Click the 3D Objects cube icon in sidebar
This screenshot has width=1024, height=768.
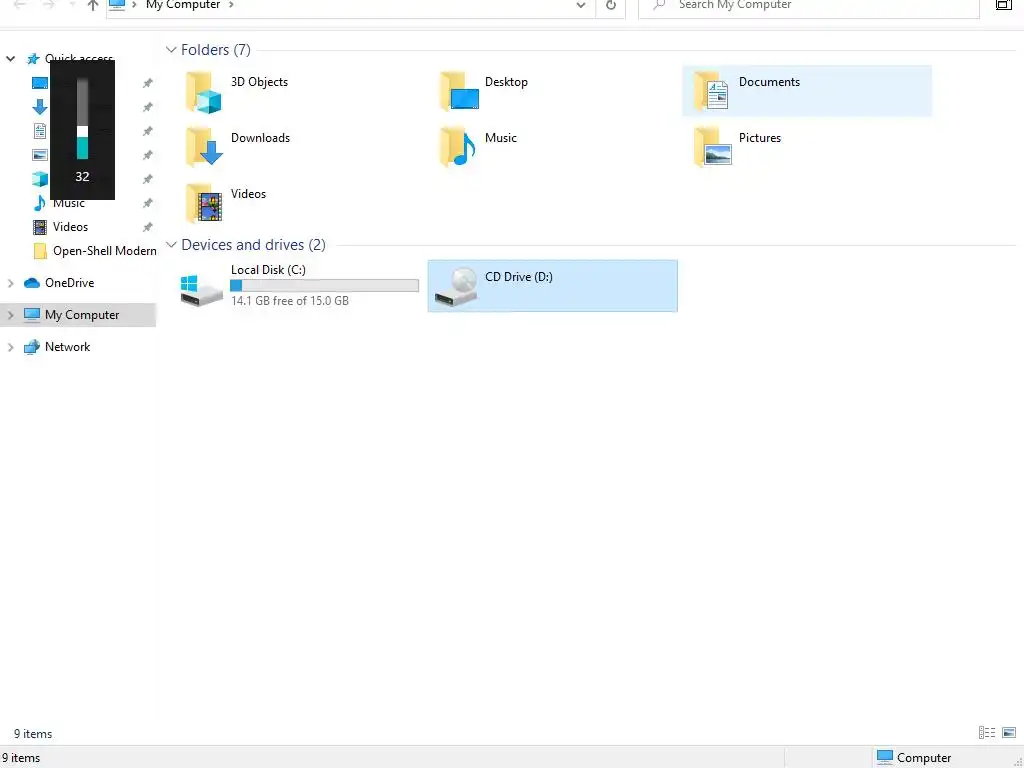pos(40,179)
